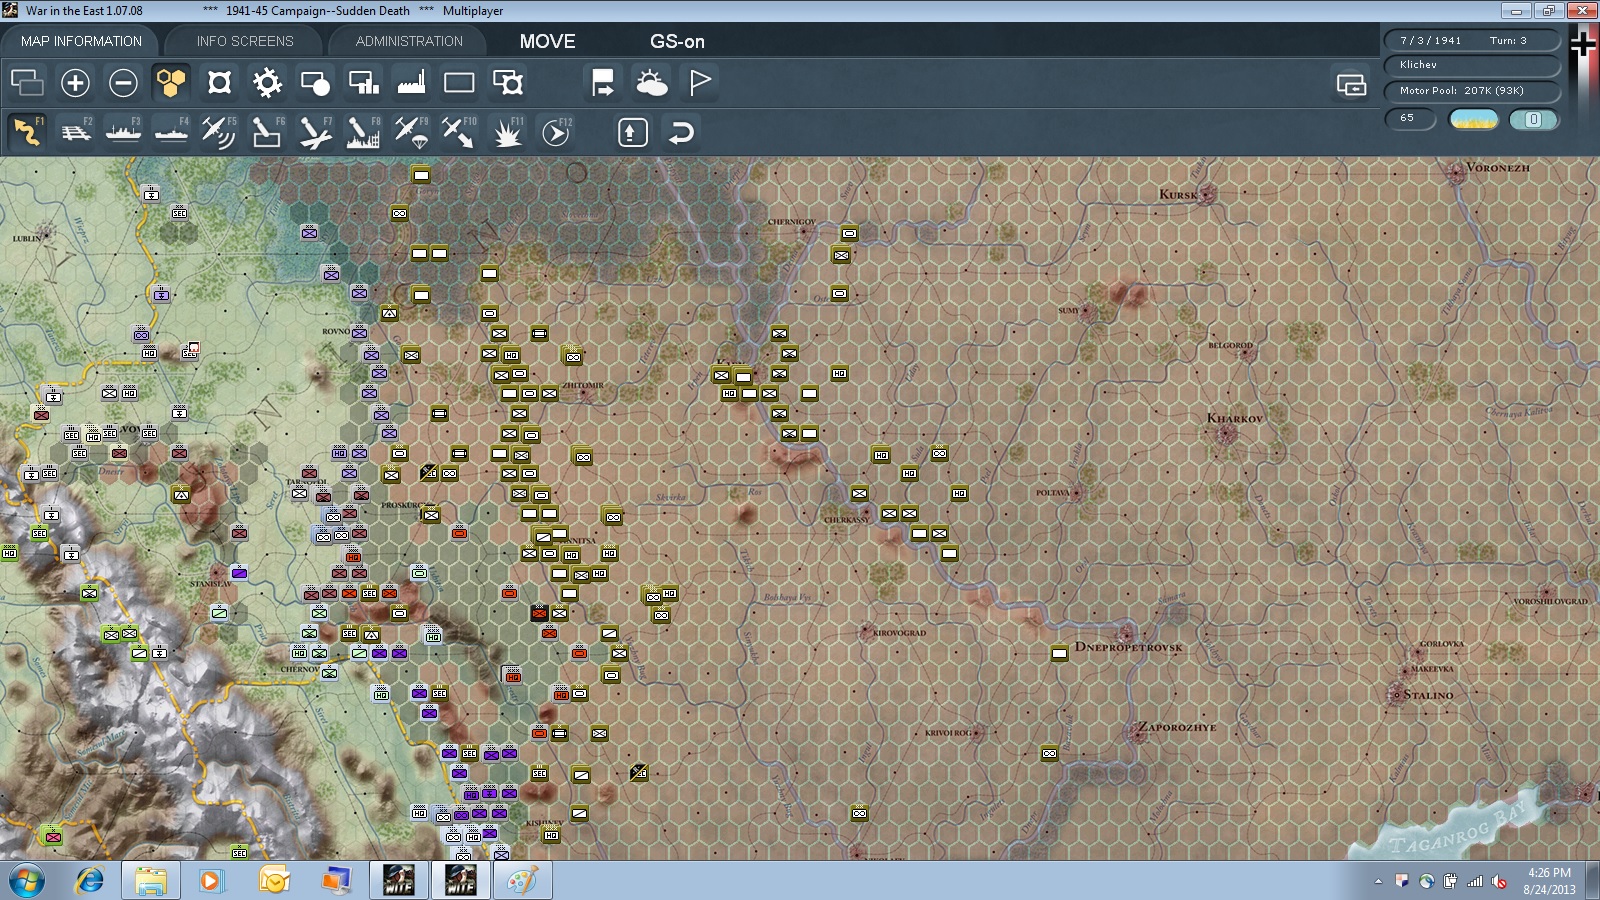Select the F2 rail mode icon
This screenshot has height=900, width=1600.
point(75,132)
